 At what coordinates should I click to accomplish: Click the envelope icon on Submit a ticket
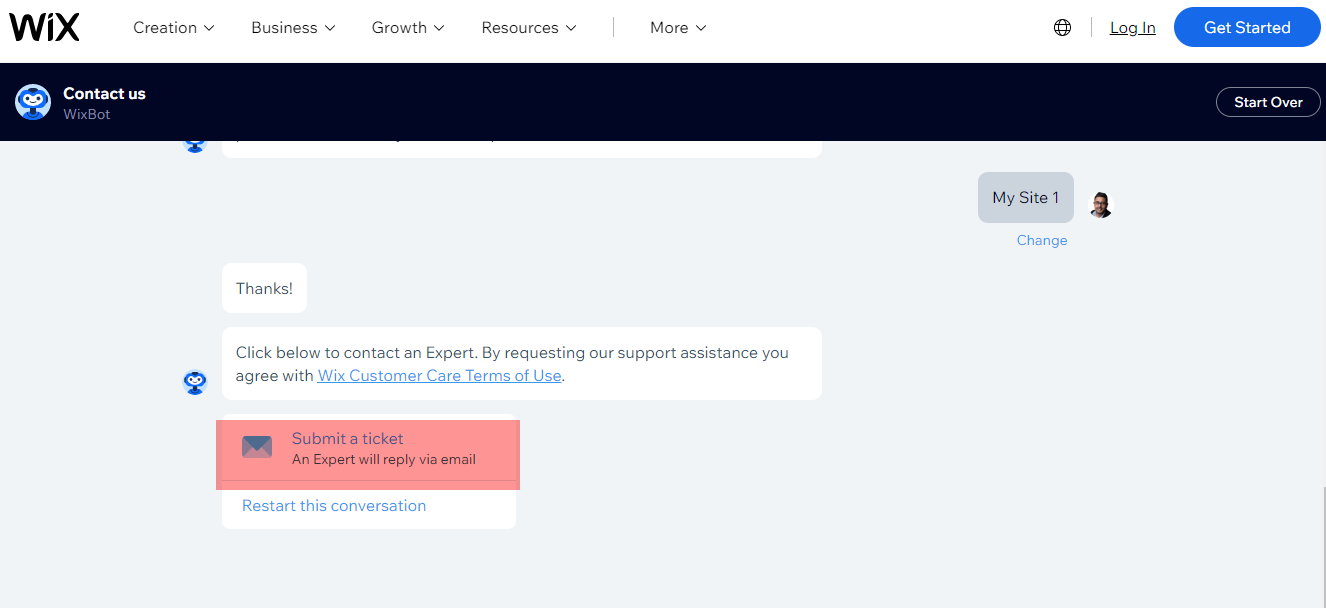(x=257, y=447)
